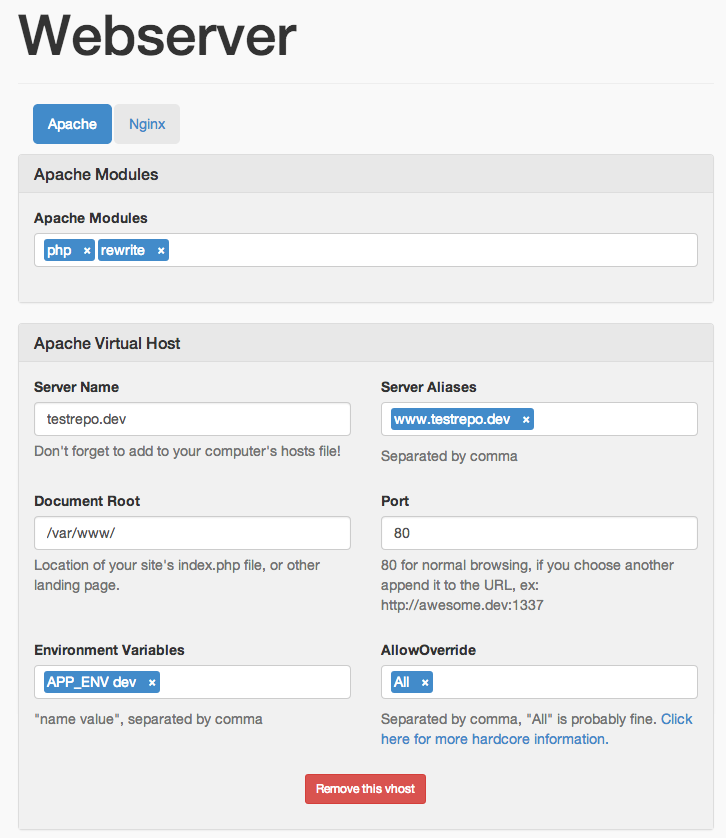Remove the All AllowOverride tag
The width and height of the screenshot is (726, 838).
click(425, 683)
